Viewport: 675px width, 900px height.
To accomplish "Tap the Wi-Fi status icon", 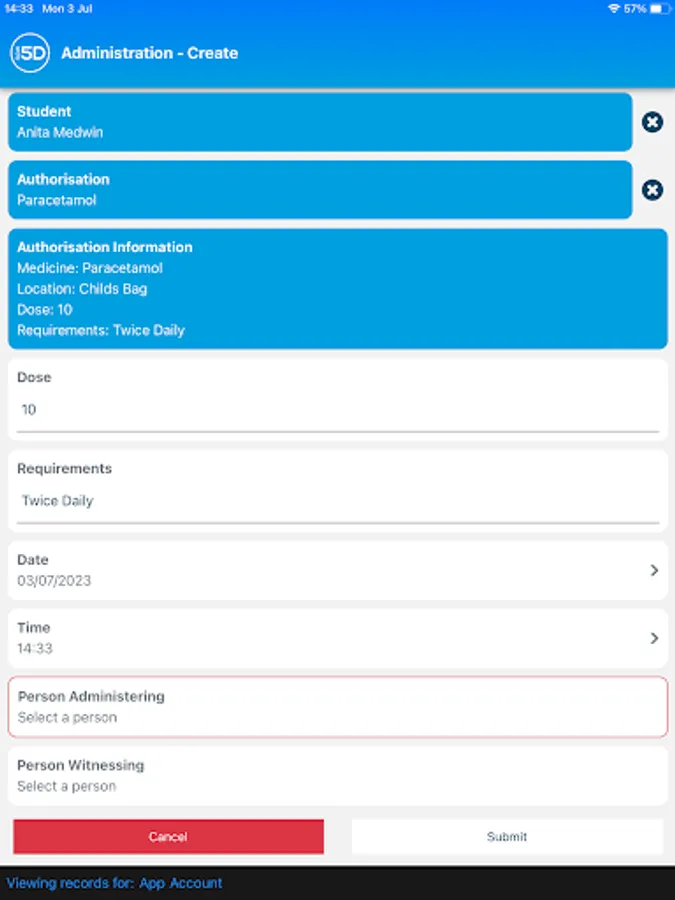I will 613,8.
